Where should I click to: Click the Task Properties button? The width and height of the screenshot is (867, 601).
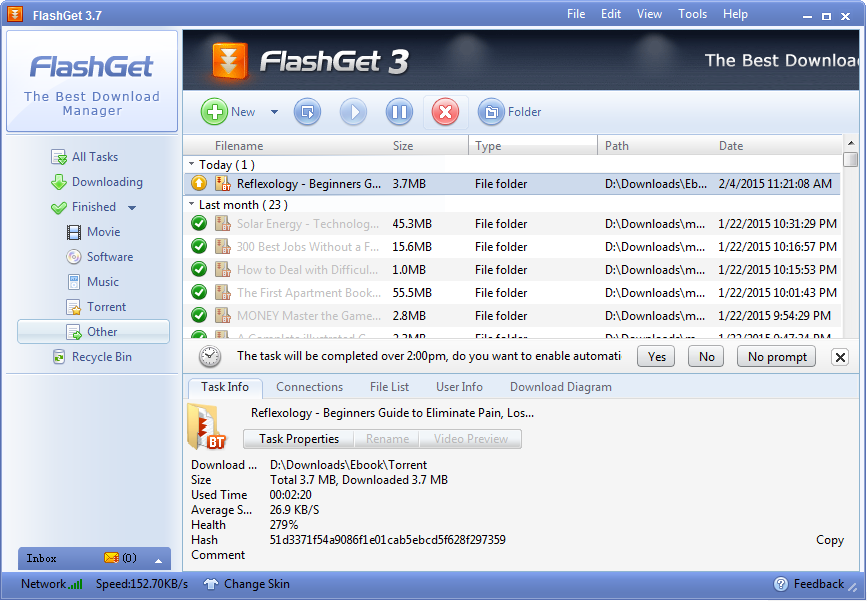[x=299, y=439]
